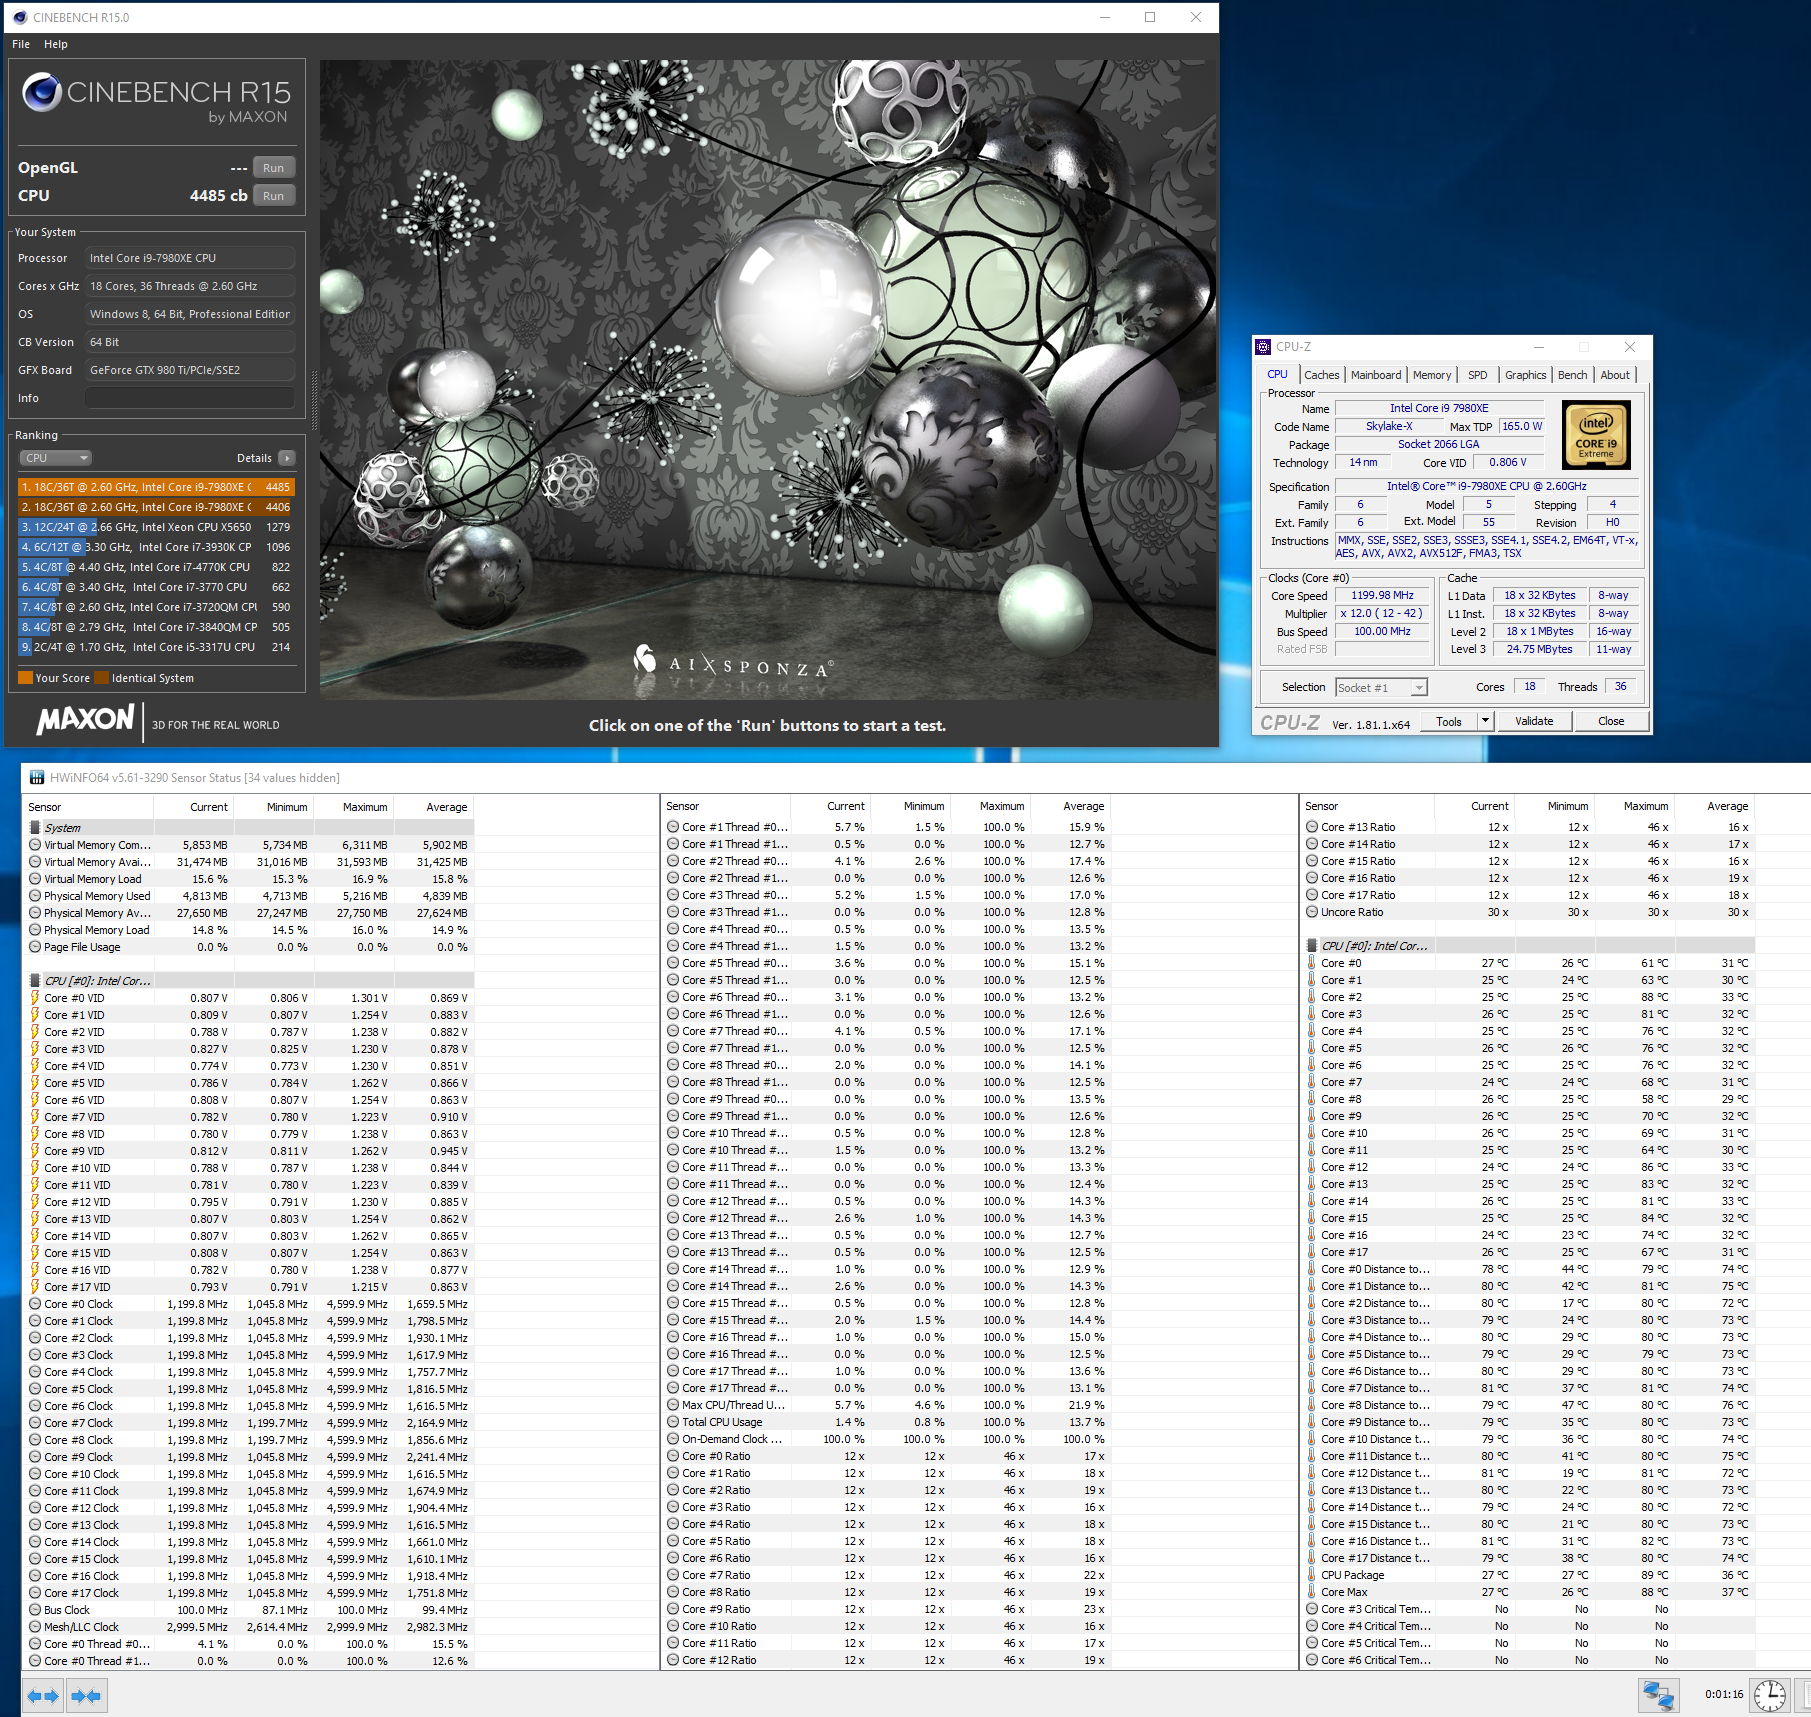This screenshot has height=1717, width=1811.
Task: Open the File menu in Cinebench
Action: [21, 44]
